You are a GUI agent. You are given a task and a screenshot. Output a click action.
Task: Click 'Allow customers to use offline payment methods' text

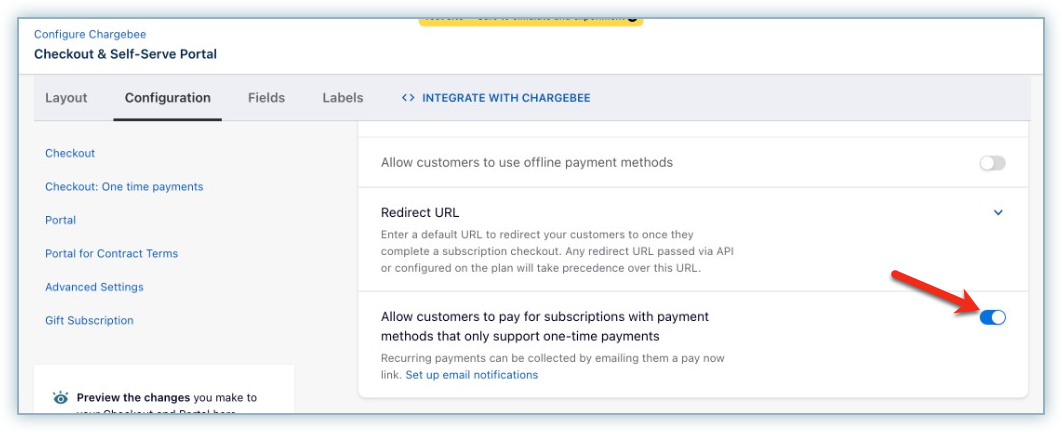527,163
